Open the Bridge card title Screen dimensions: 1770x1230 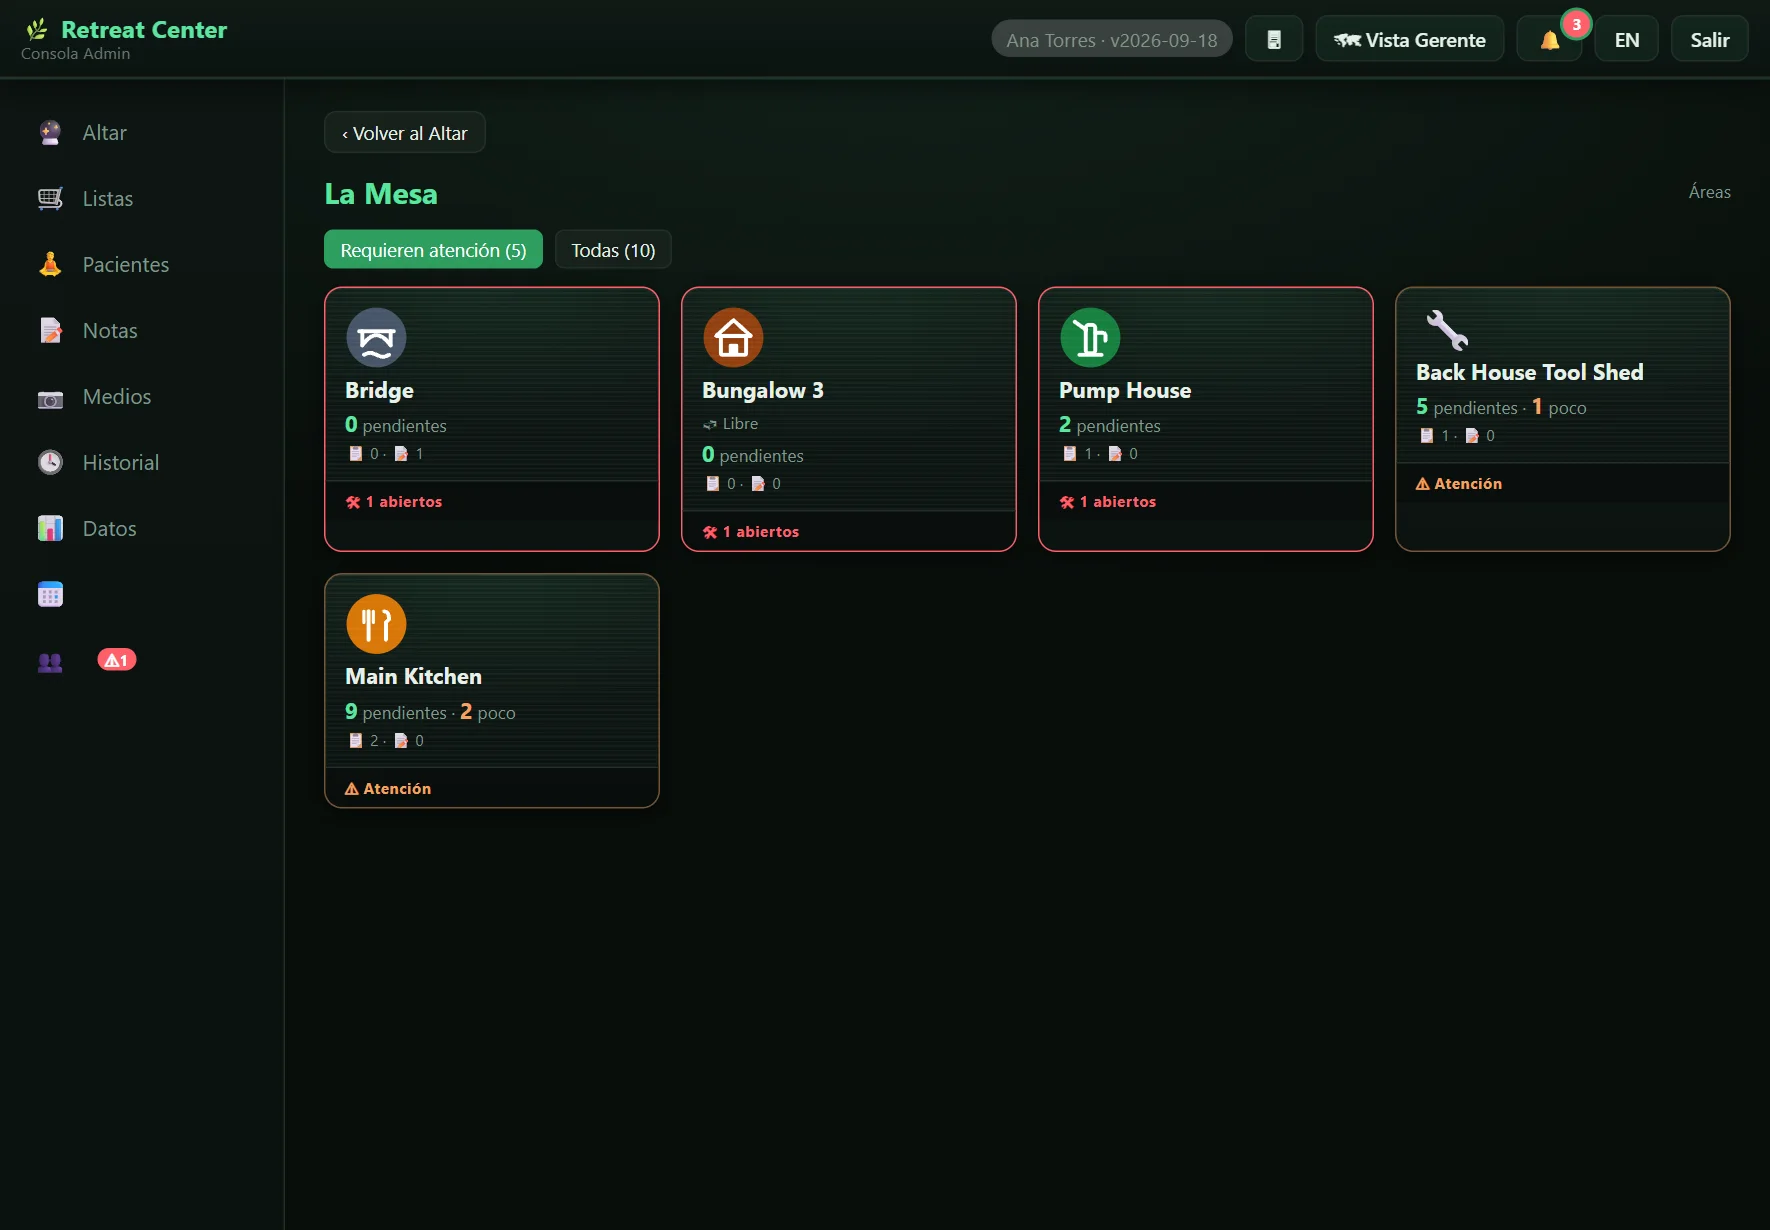(379, 391)
